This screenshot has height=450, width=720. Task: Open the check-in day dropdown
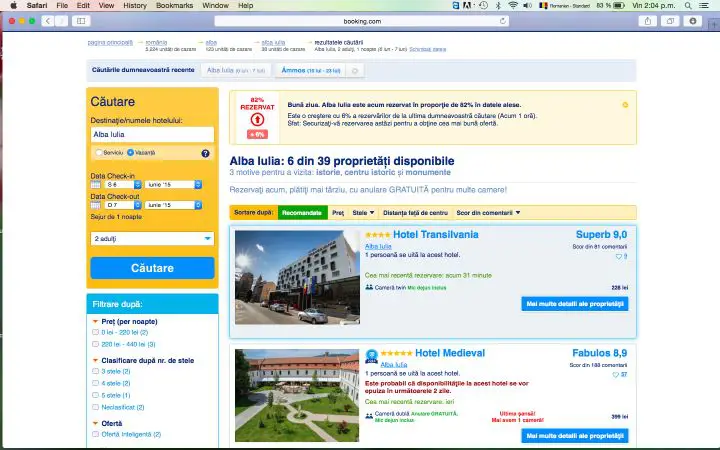coord(123,184)
